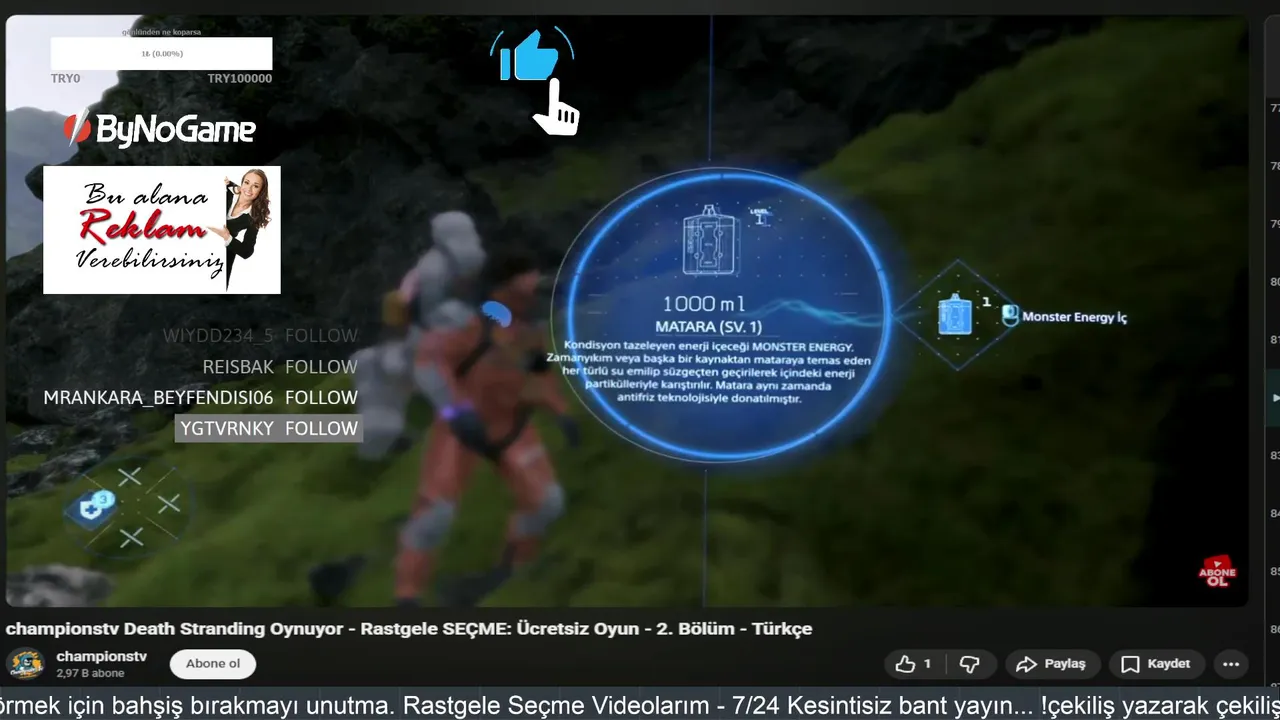Open the Paylaş share dialog
Screen dimensions: 1280x720
point(1051,664)
